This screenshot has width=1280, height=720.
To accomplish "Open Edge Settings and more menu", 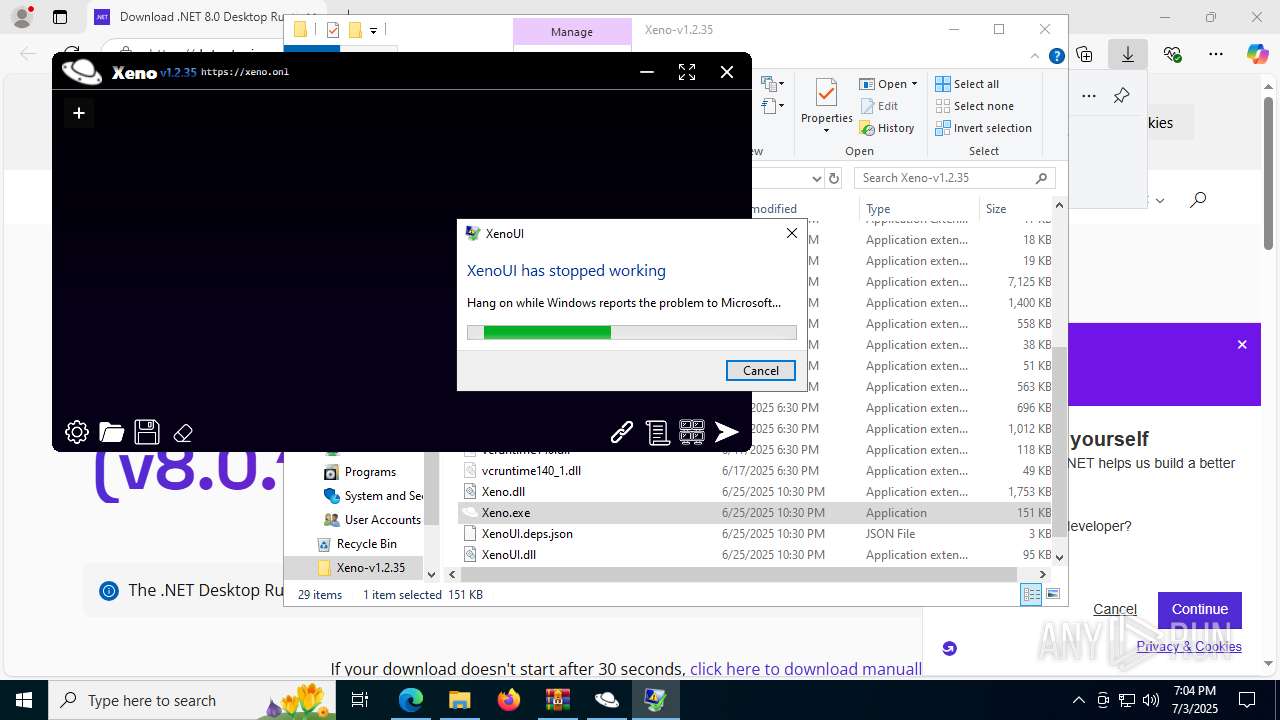I will [1216, 54].
